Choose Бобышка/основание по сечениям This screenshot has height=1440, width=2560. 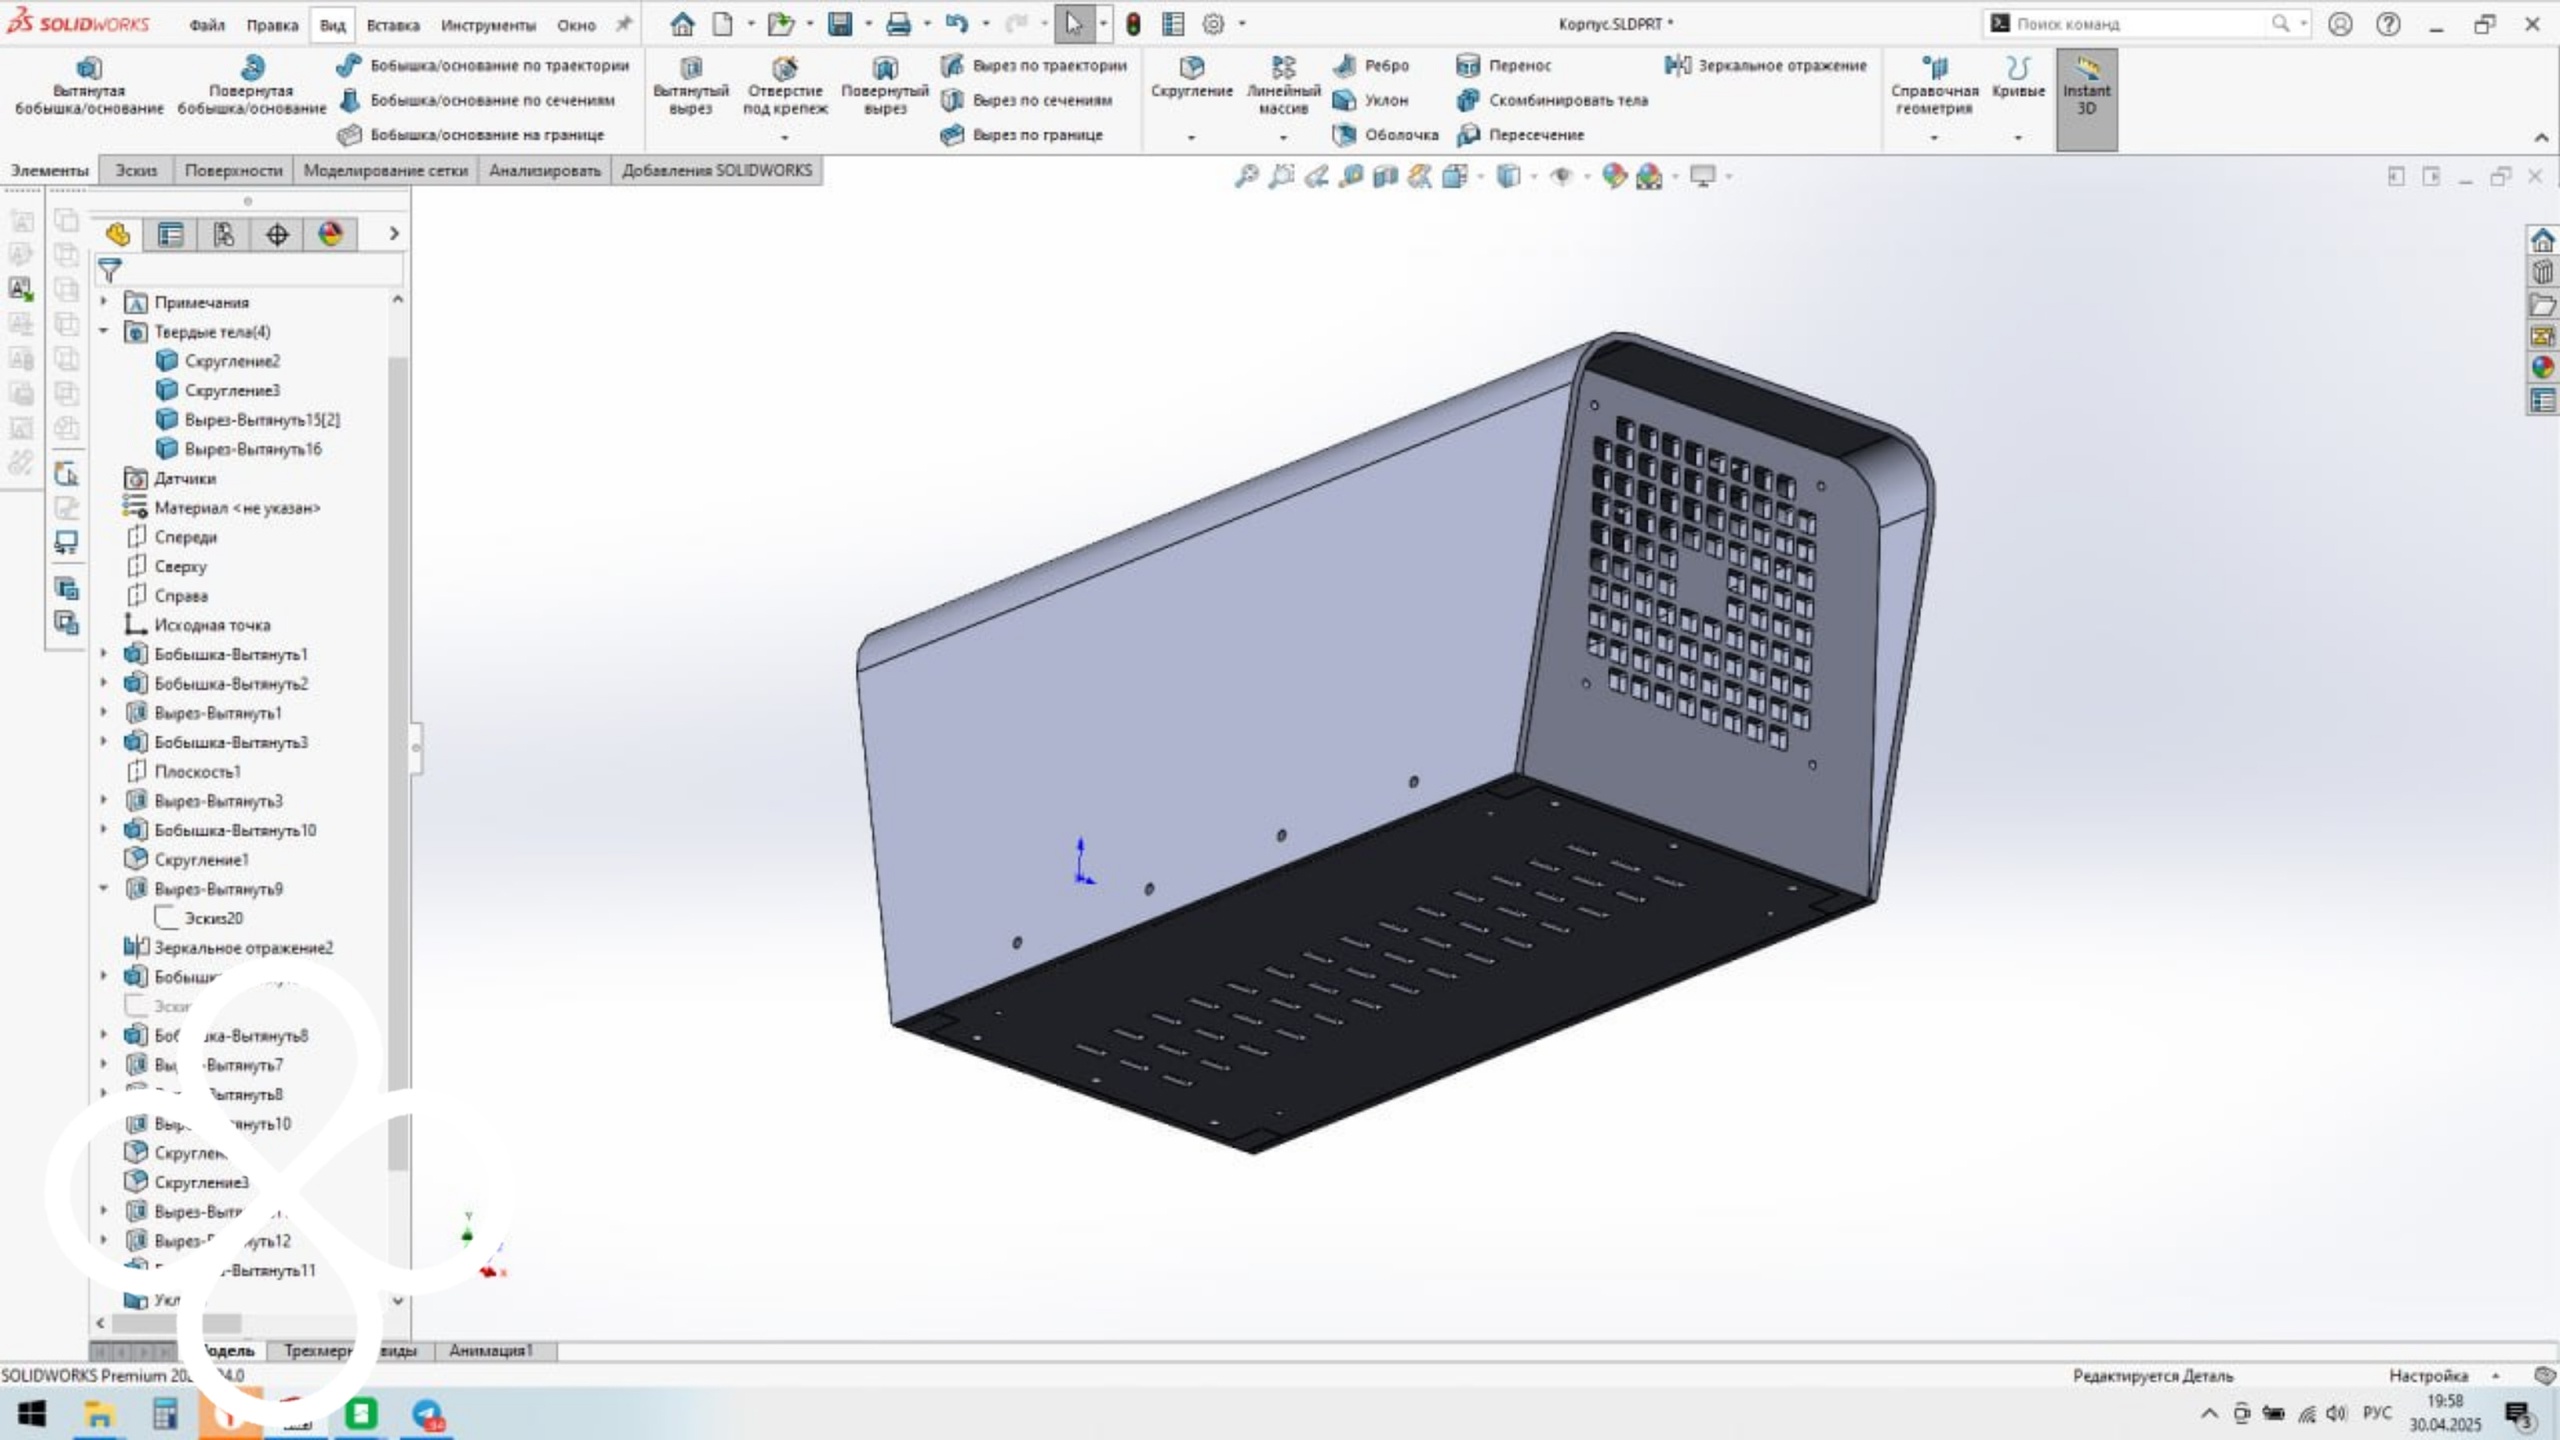click(477, 100)
